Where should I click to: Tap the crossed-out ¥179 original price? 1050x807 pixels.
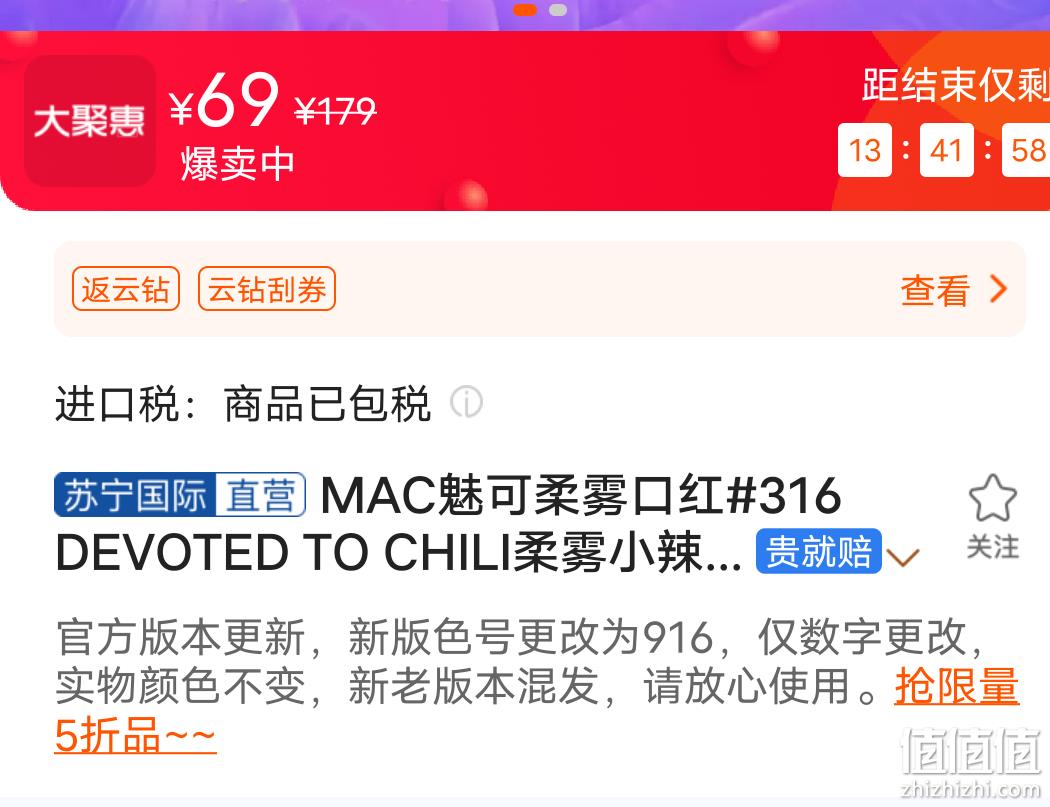pyautogui.click(x=335, y=111)
